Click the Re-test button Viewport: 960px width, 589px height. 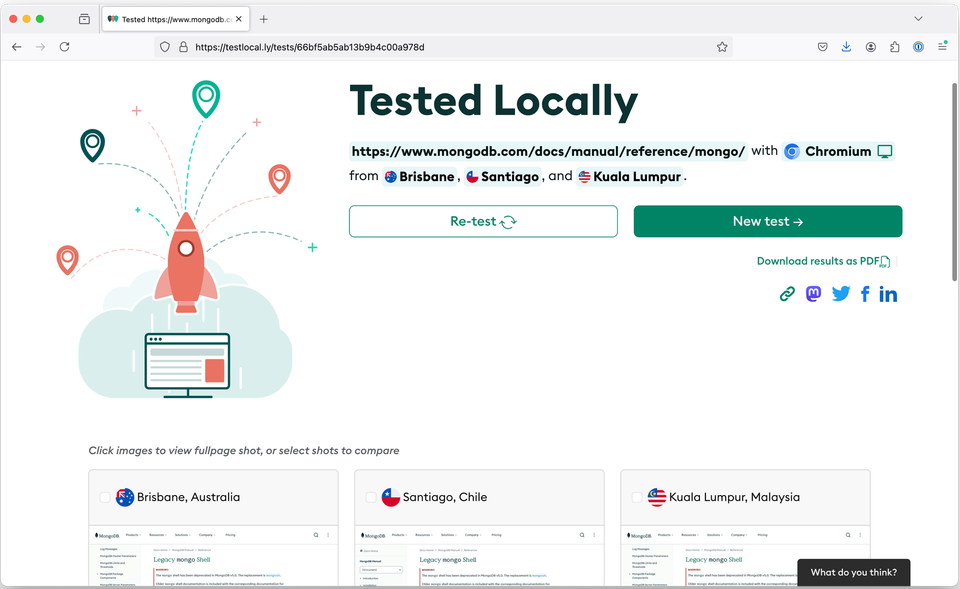click(x=483, y=221)
